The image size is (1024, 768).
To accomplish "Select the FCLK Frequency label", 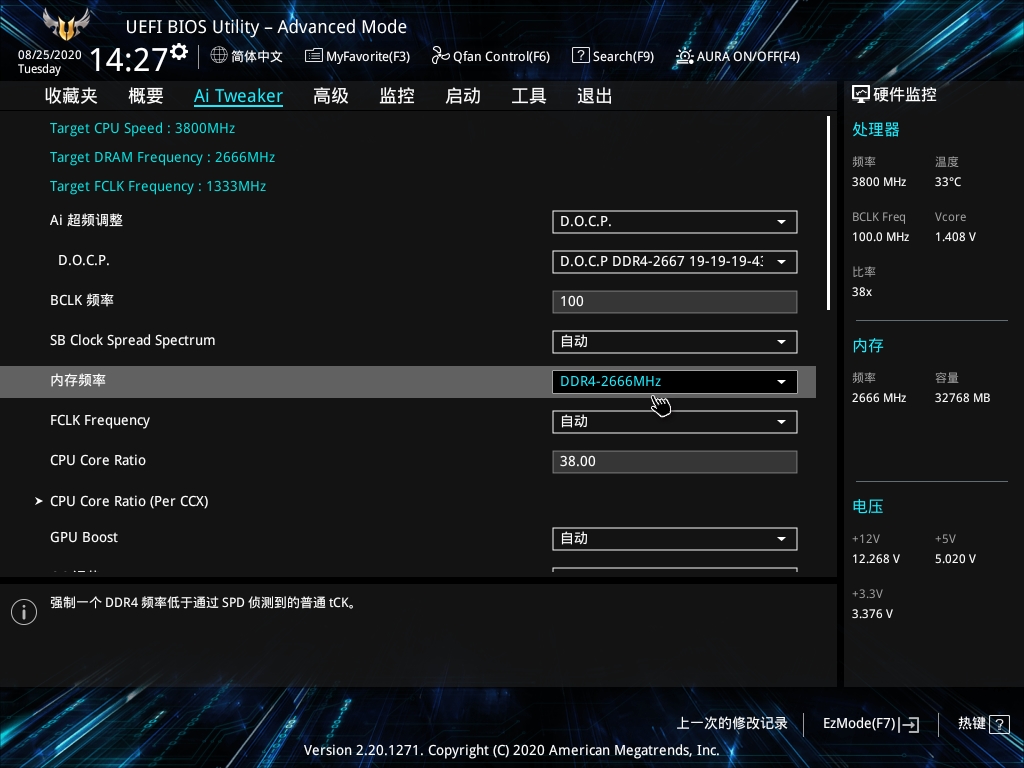I will coord(100,421).
